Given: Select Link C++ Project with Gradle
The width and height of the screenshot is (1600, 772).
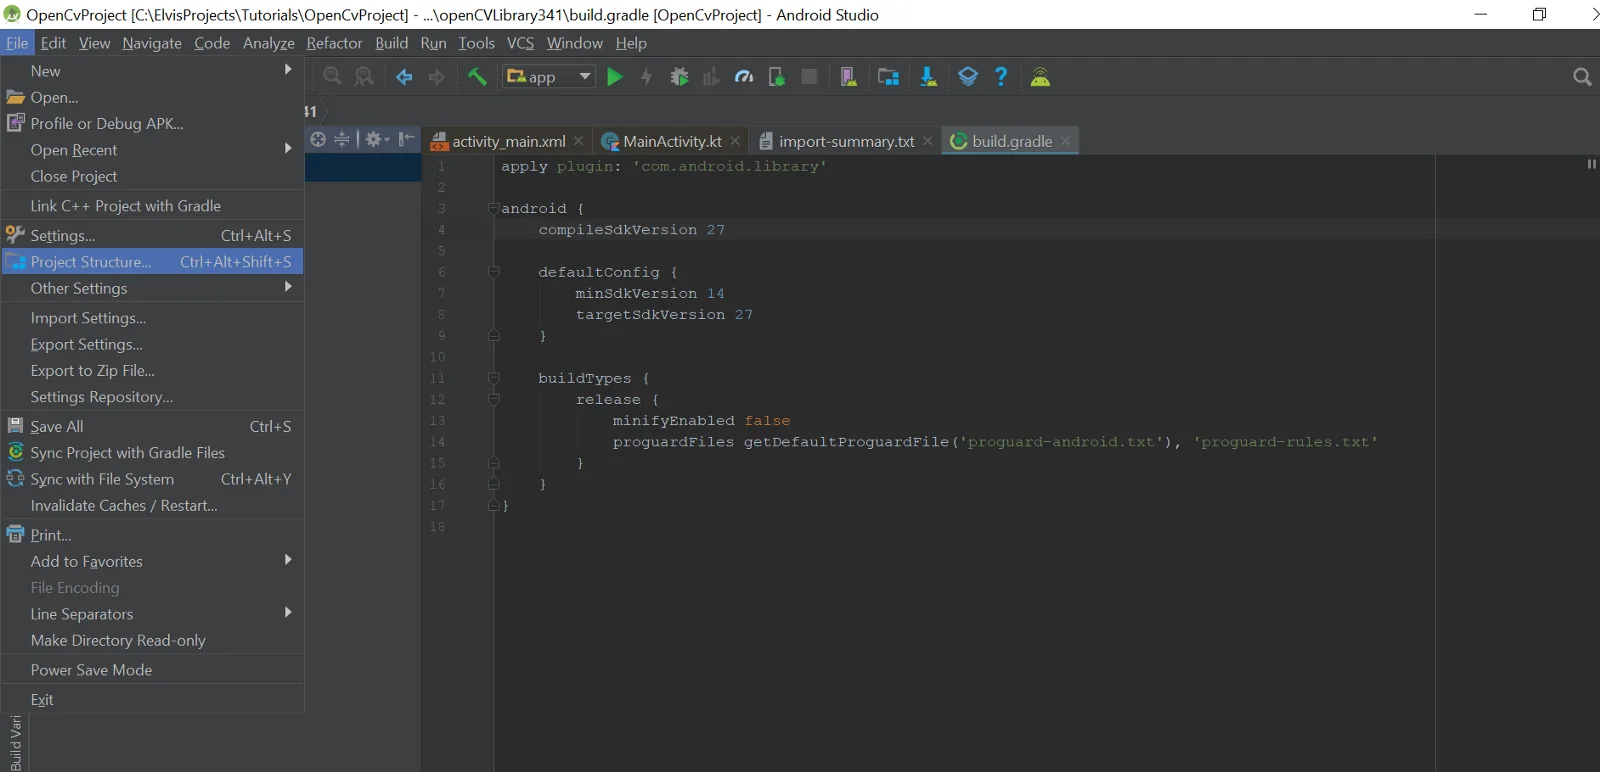Looking at the screenshot, I should coord(152,206).
